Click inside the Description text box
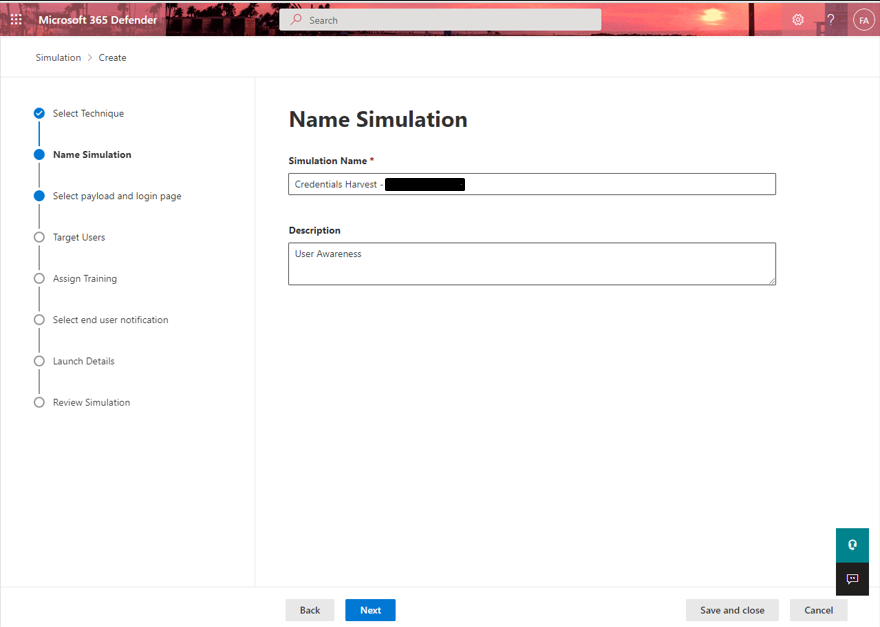The height and width of the screenshot is (627, 880). (x=531, y=263)
